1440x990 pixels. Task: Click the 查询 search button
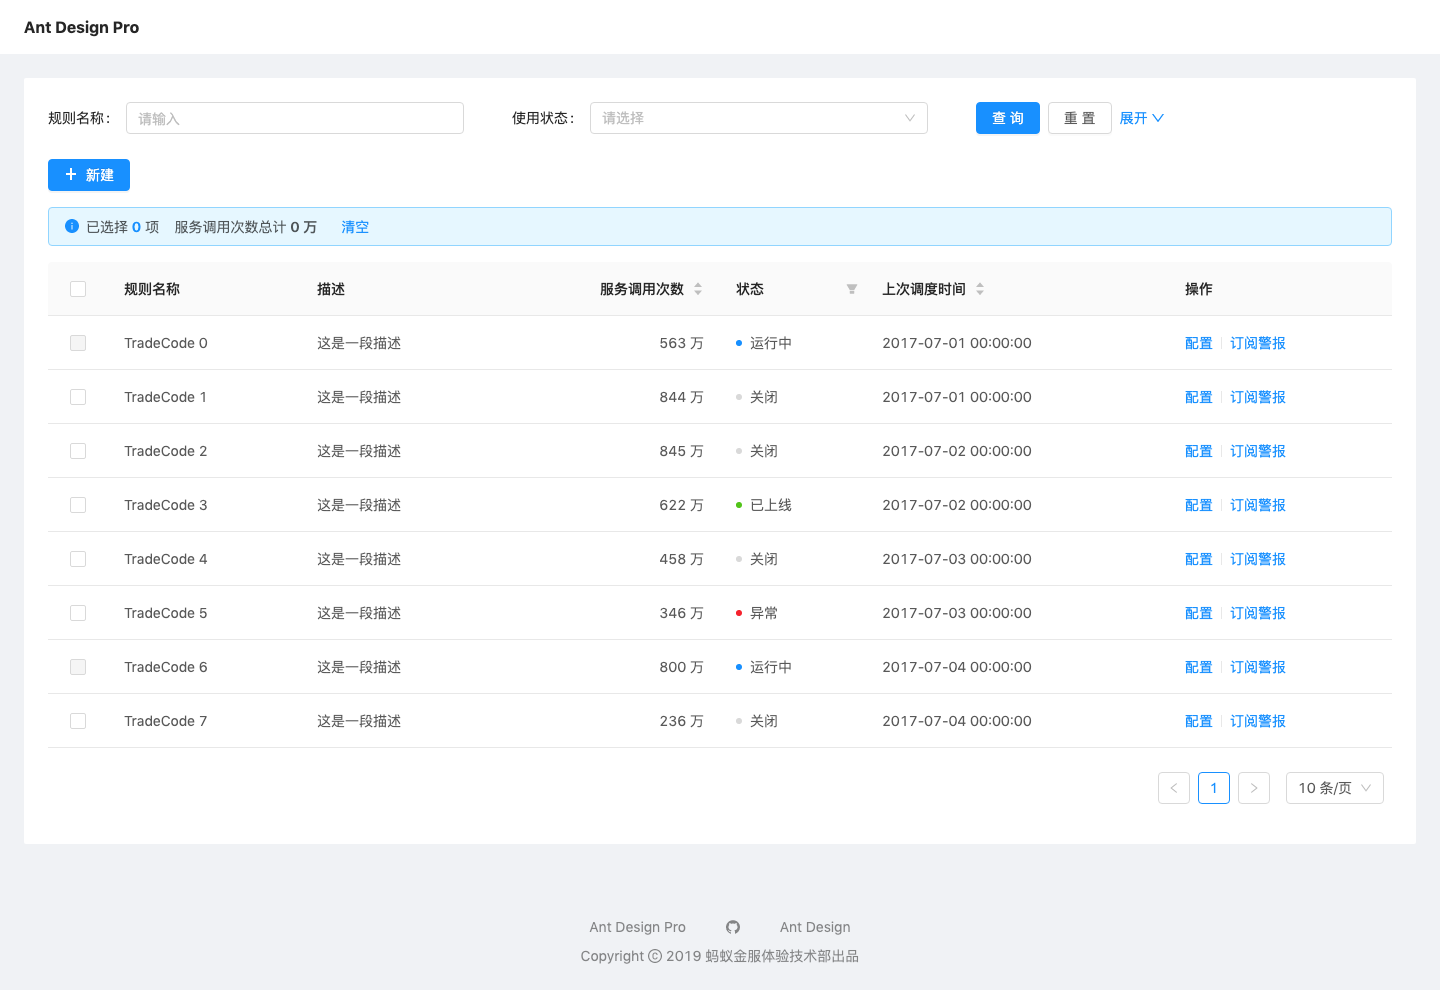coord(1008,118)
